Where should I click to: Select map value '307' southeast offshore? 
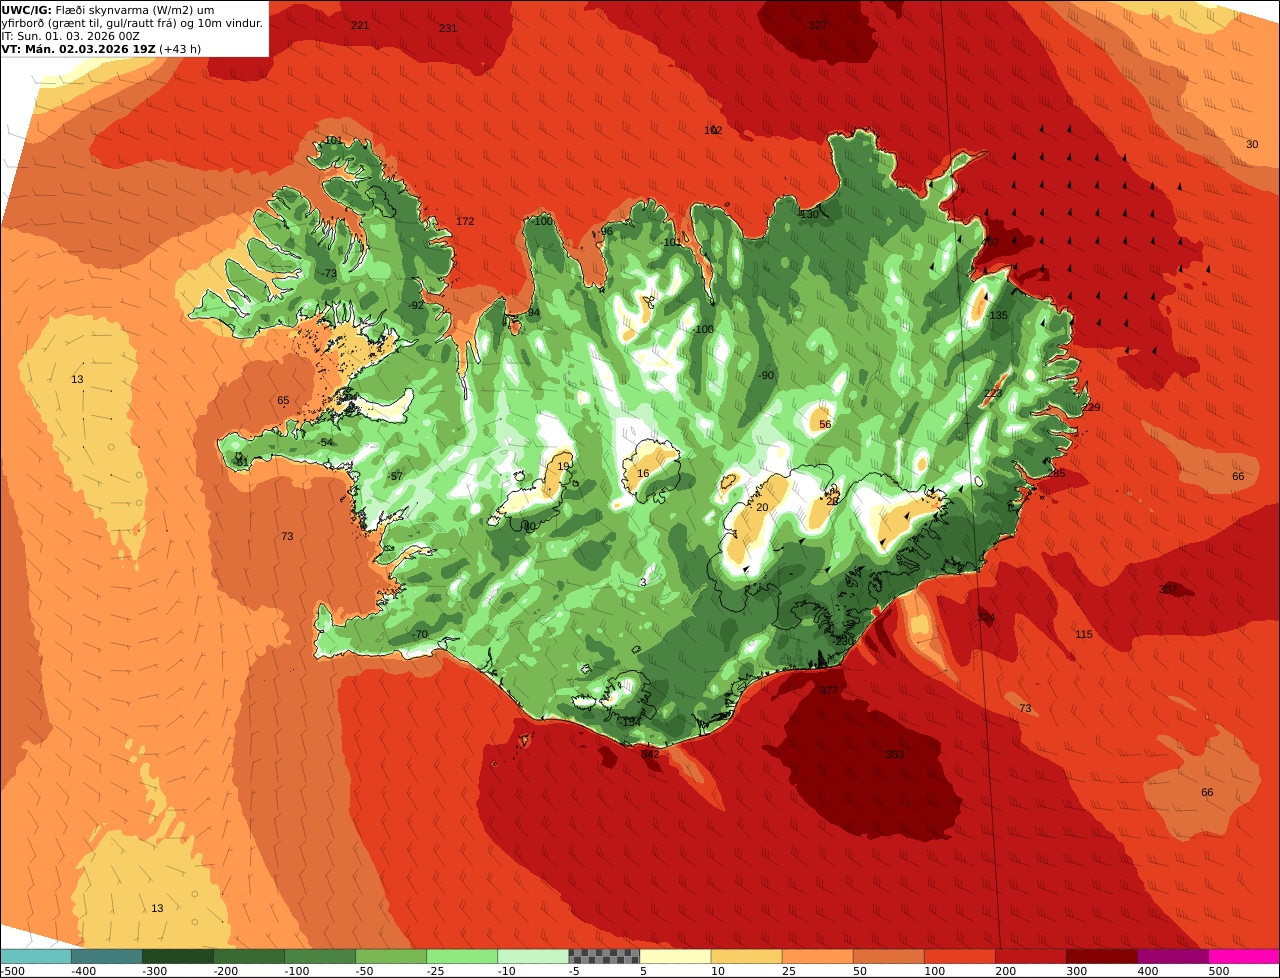pos(1168,589)
